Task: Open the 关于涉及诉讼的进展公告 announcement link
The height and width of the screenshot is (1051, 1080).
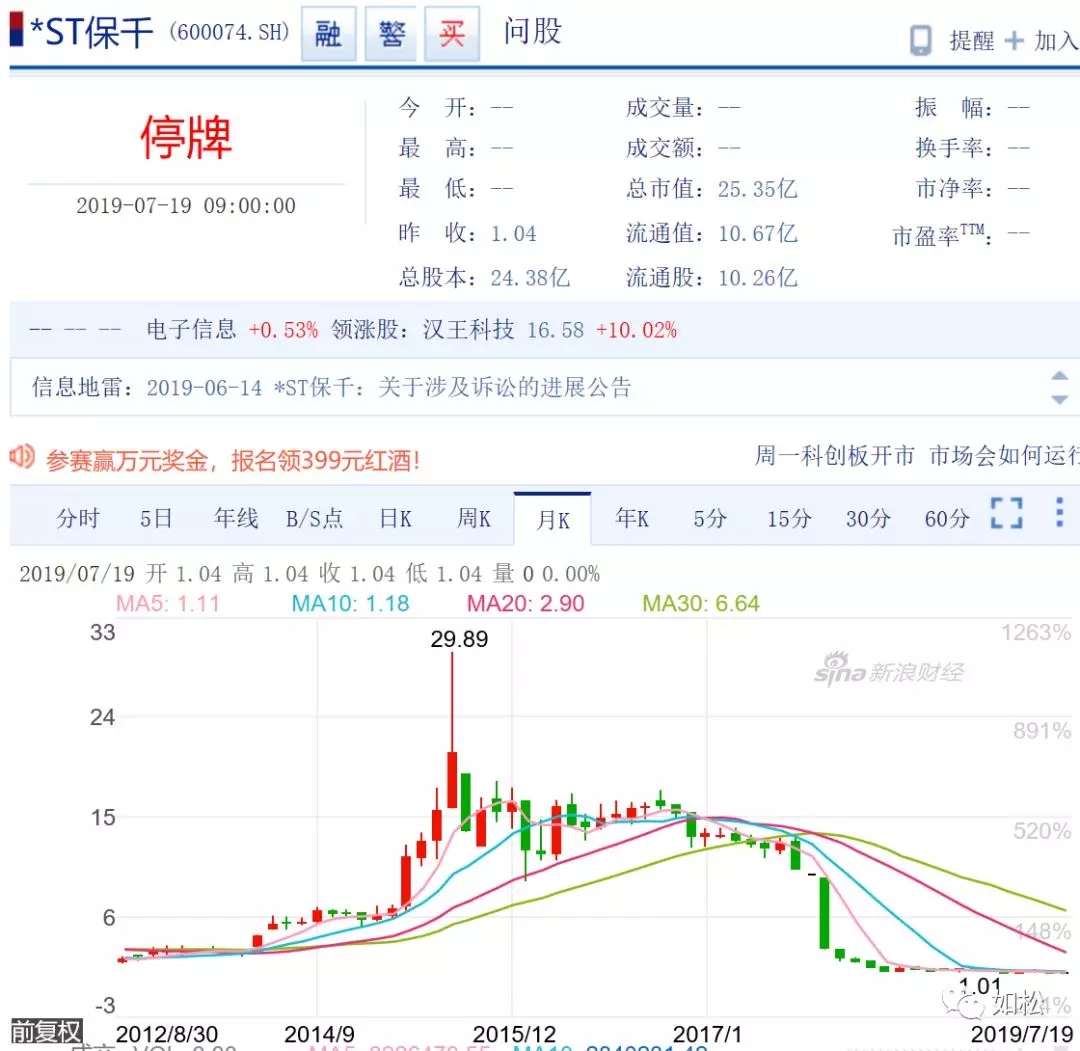Action: tap(504, 388)
